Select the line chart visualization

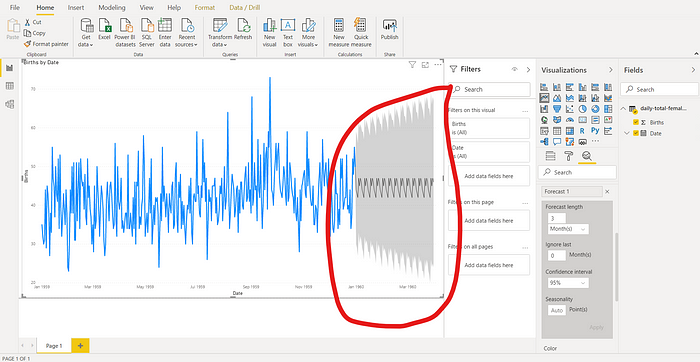(544, 98)
